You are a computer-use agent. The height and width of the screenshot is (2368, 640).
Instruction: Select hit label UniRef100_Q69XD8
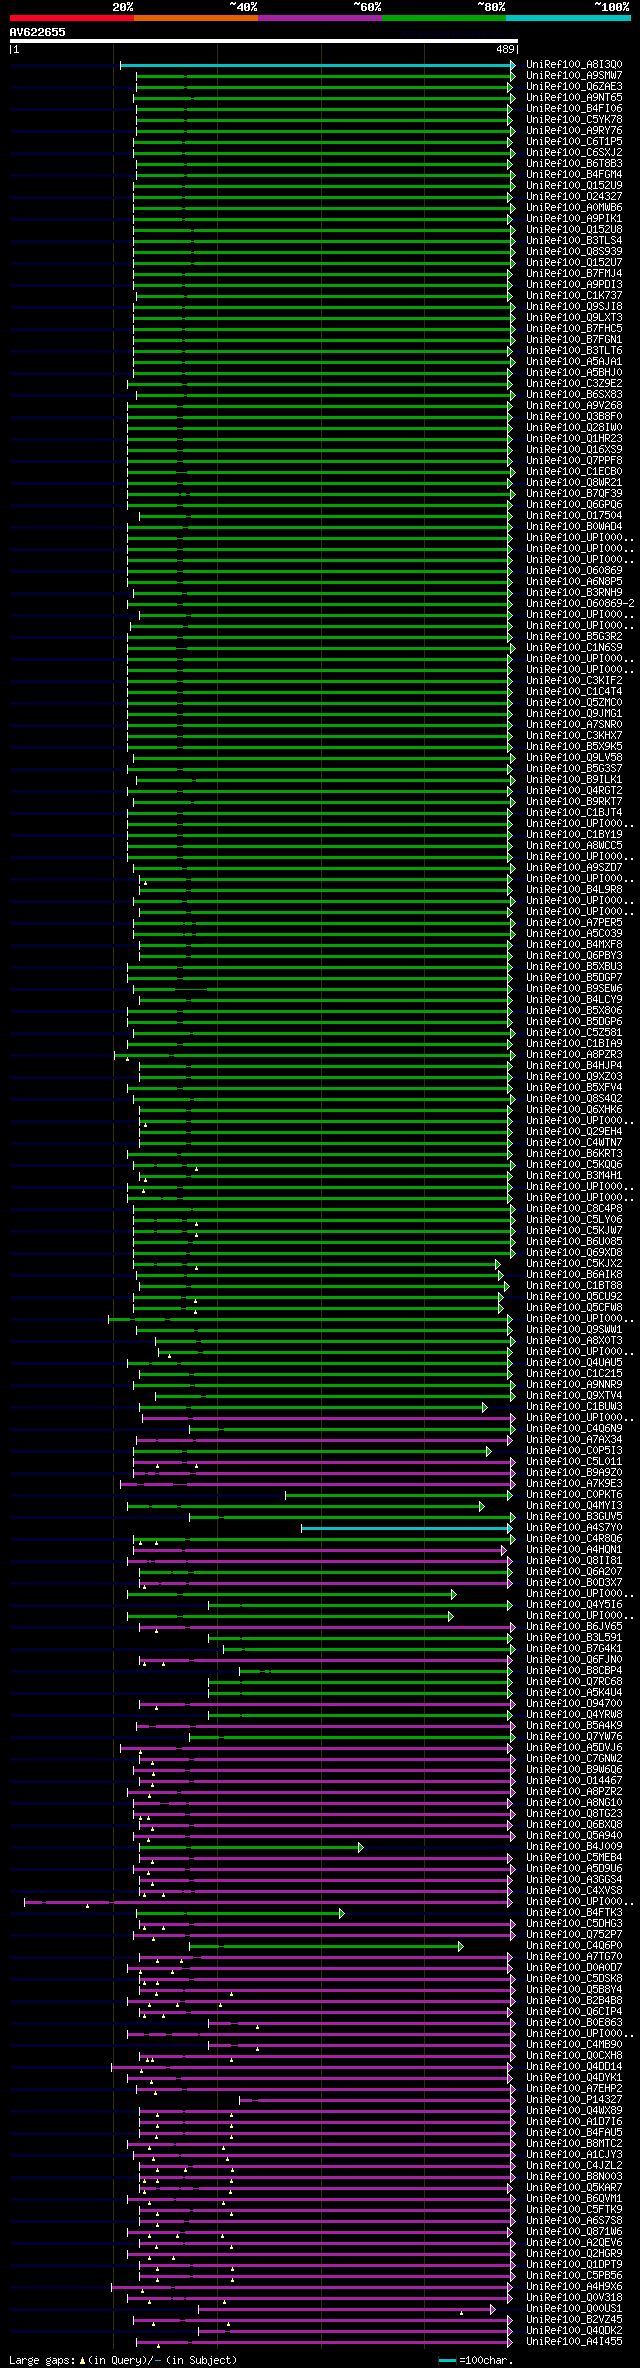(x=574, y=1253)
